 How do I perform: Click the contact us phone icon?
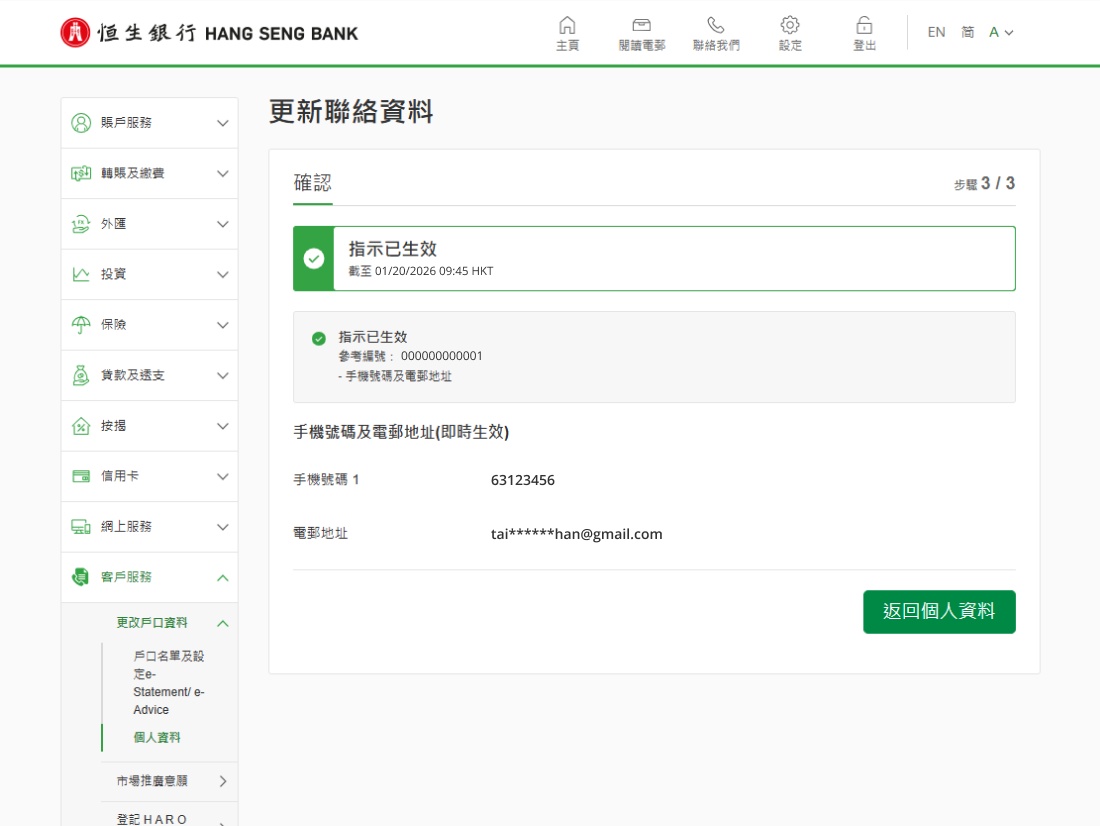(x=716, y=25)
